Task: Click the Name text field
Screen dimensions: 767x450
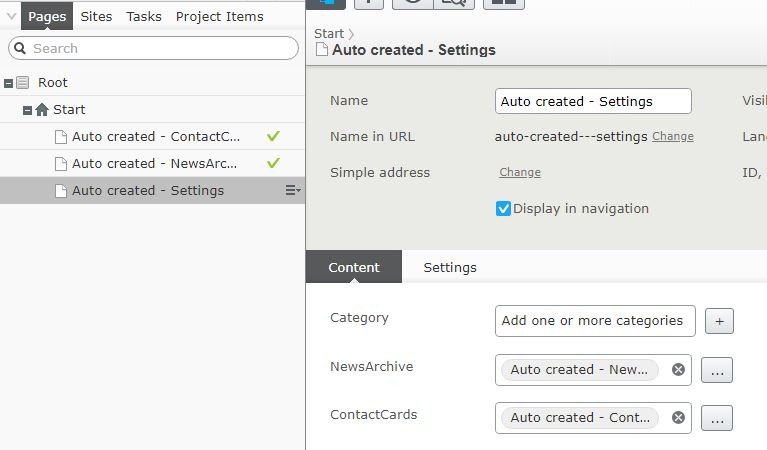Action: point(592,101)
